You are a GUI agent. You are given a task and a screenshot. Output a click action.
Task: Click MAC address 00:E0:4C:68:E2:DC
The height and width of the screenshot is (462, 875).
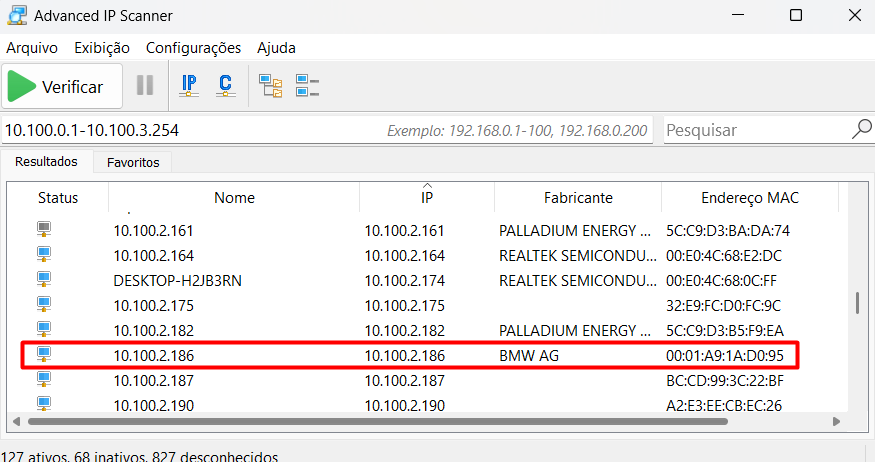coord(724,256)
